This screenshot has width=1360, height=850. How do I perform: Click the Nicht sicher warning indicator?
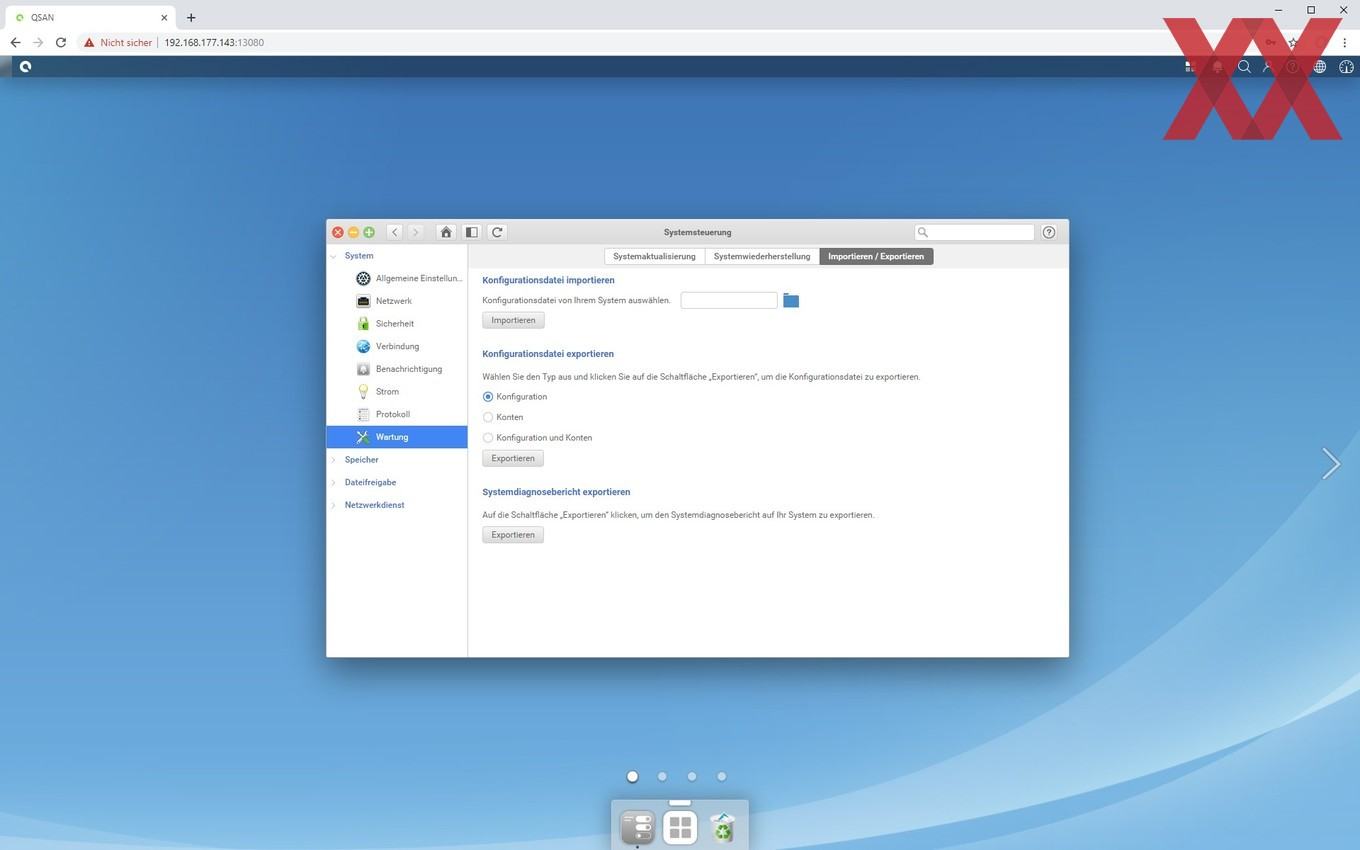pos(118,43)
